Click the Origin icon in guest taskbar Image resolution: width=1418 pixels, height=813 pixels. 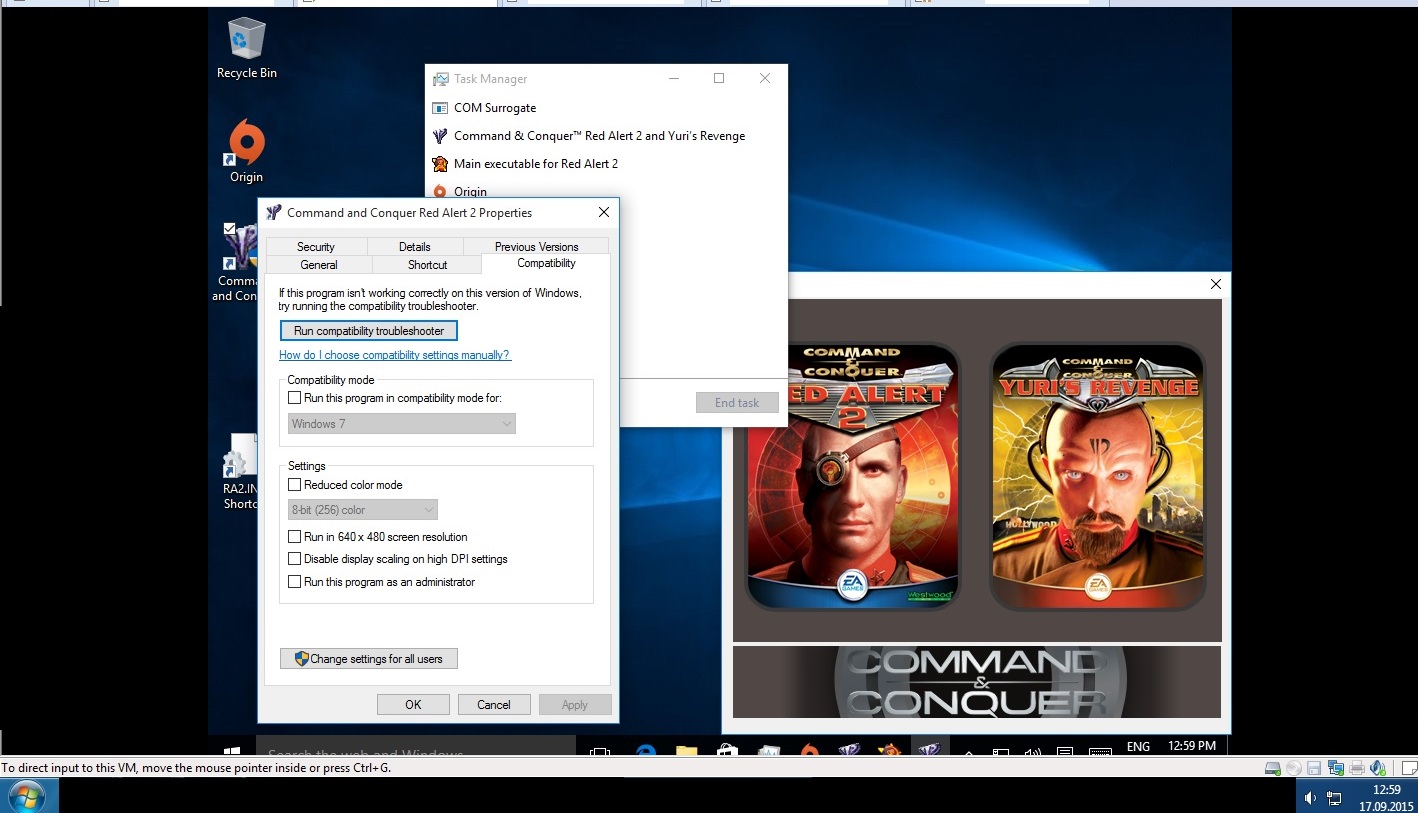pos(809,750)
